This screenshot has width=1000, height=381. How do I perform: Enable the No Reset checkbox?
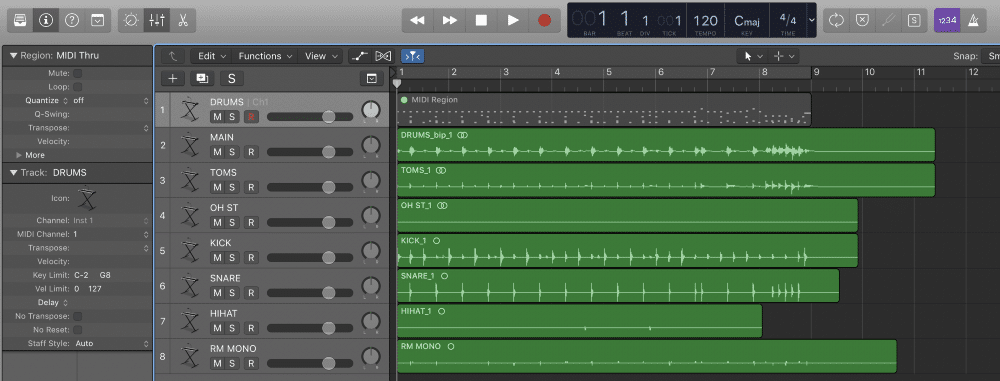pos(77,329)
